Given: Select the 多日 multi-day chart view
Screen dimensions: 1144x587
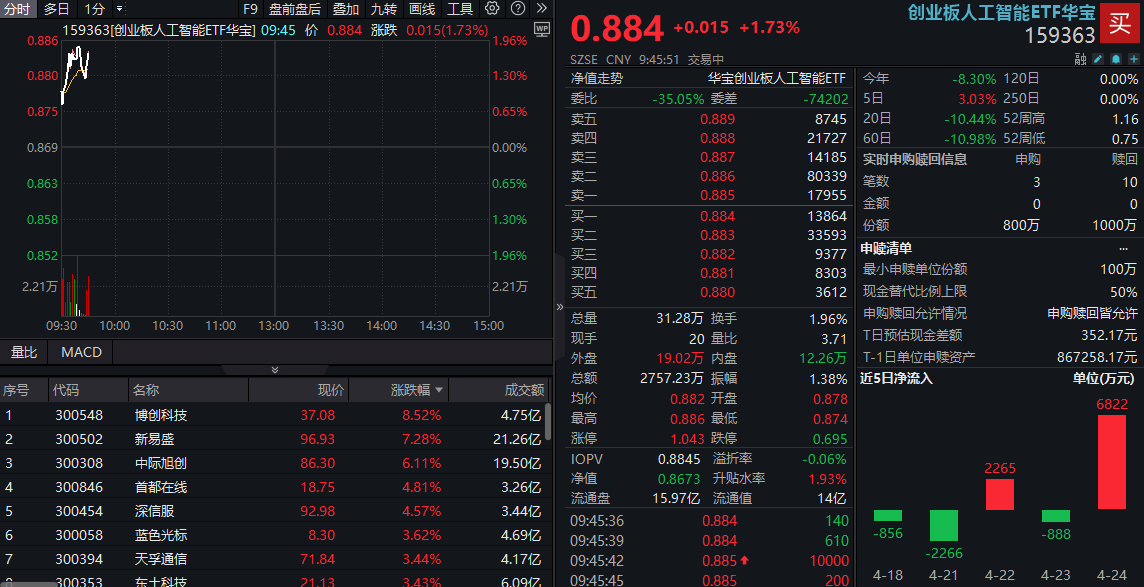Looking at the screenshot, I should point(55,9).
